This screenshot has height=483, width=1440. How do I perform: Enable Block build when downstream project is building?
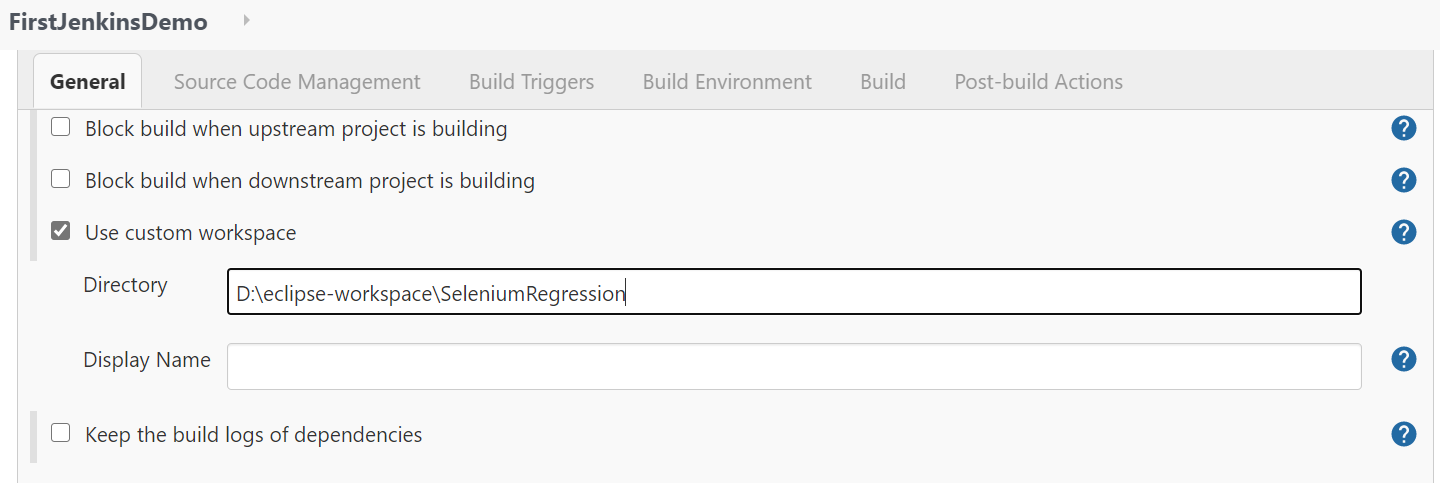61,180
